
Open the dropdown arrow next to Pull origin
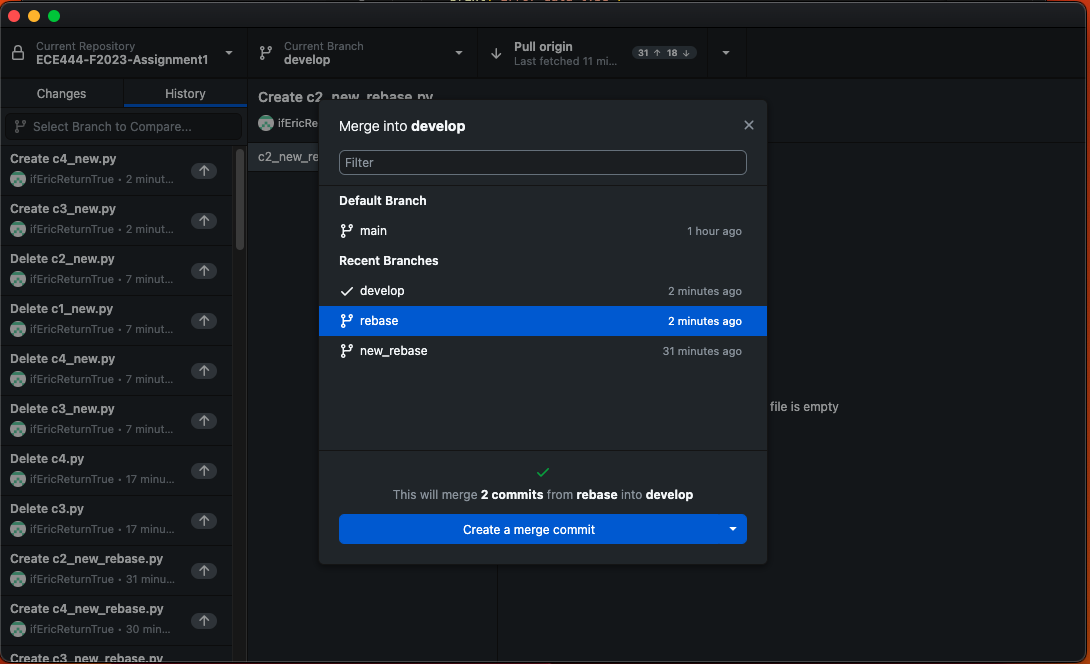(726, 53)
